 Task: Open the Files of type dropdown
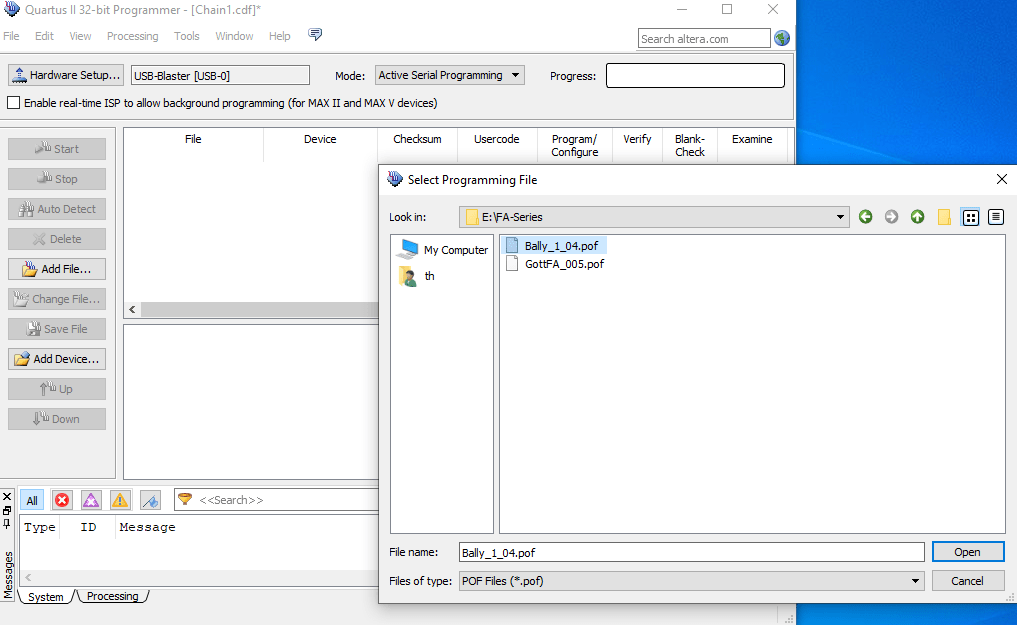(916, 581)
